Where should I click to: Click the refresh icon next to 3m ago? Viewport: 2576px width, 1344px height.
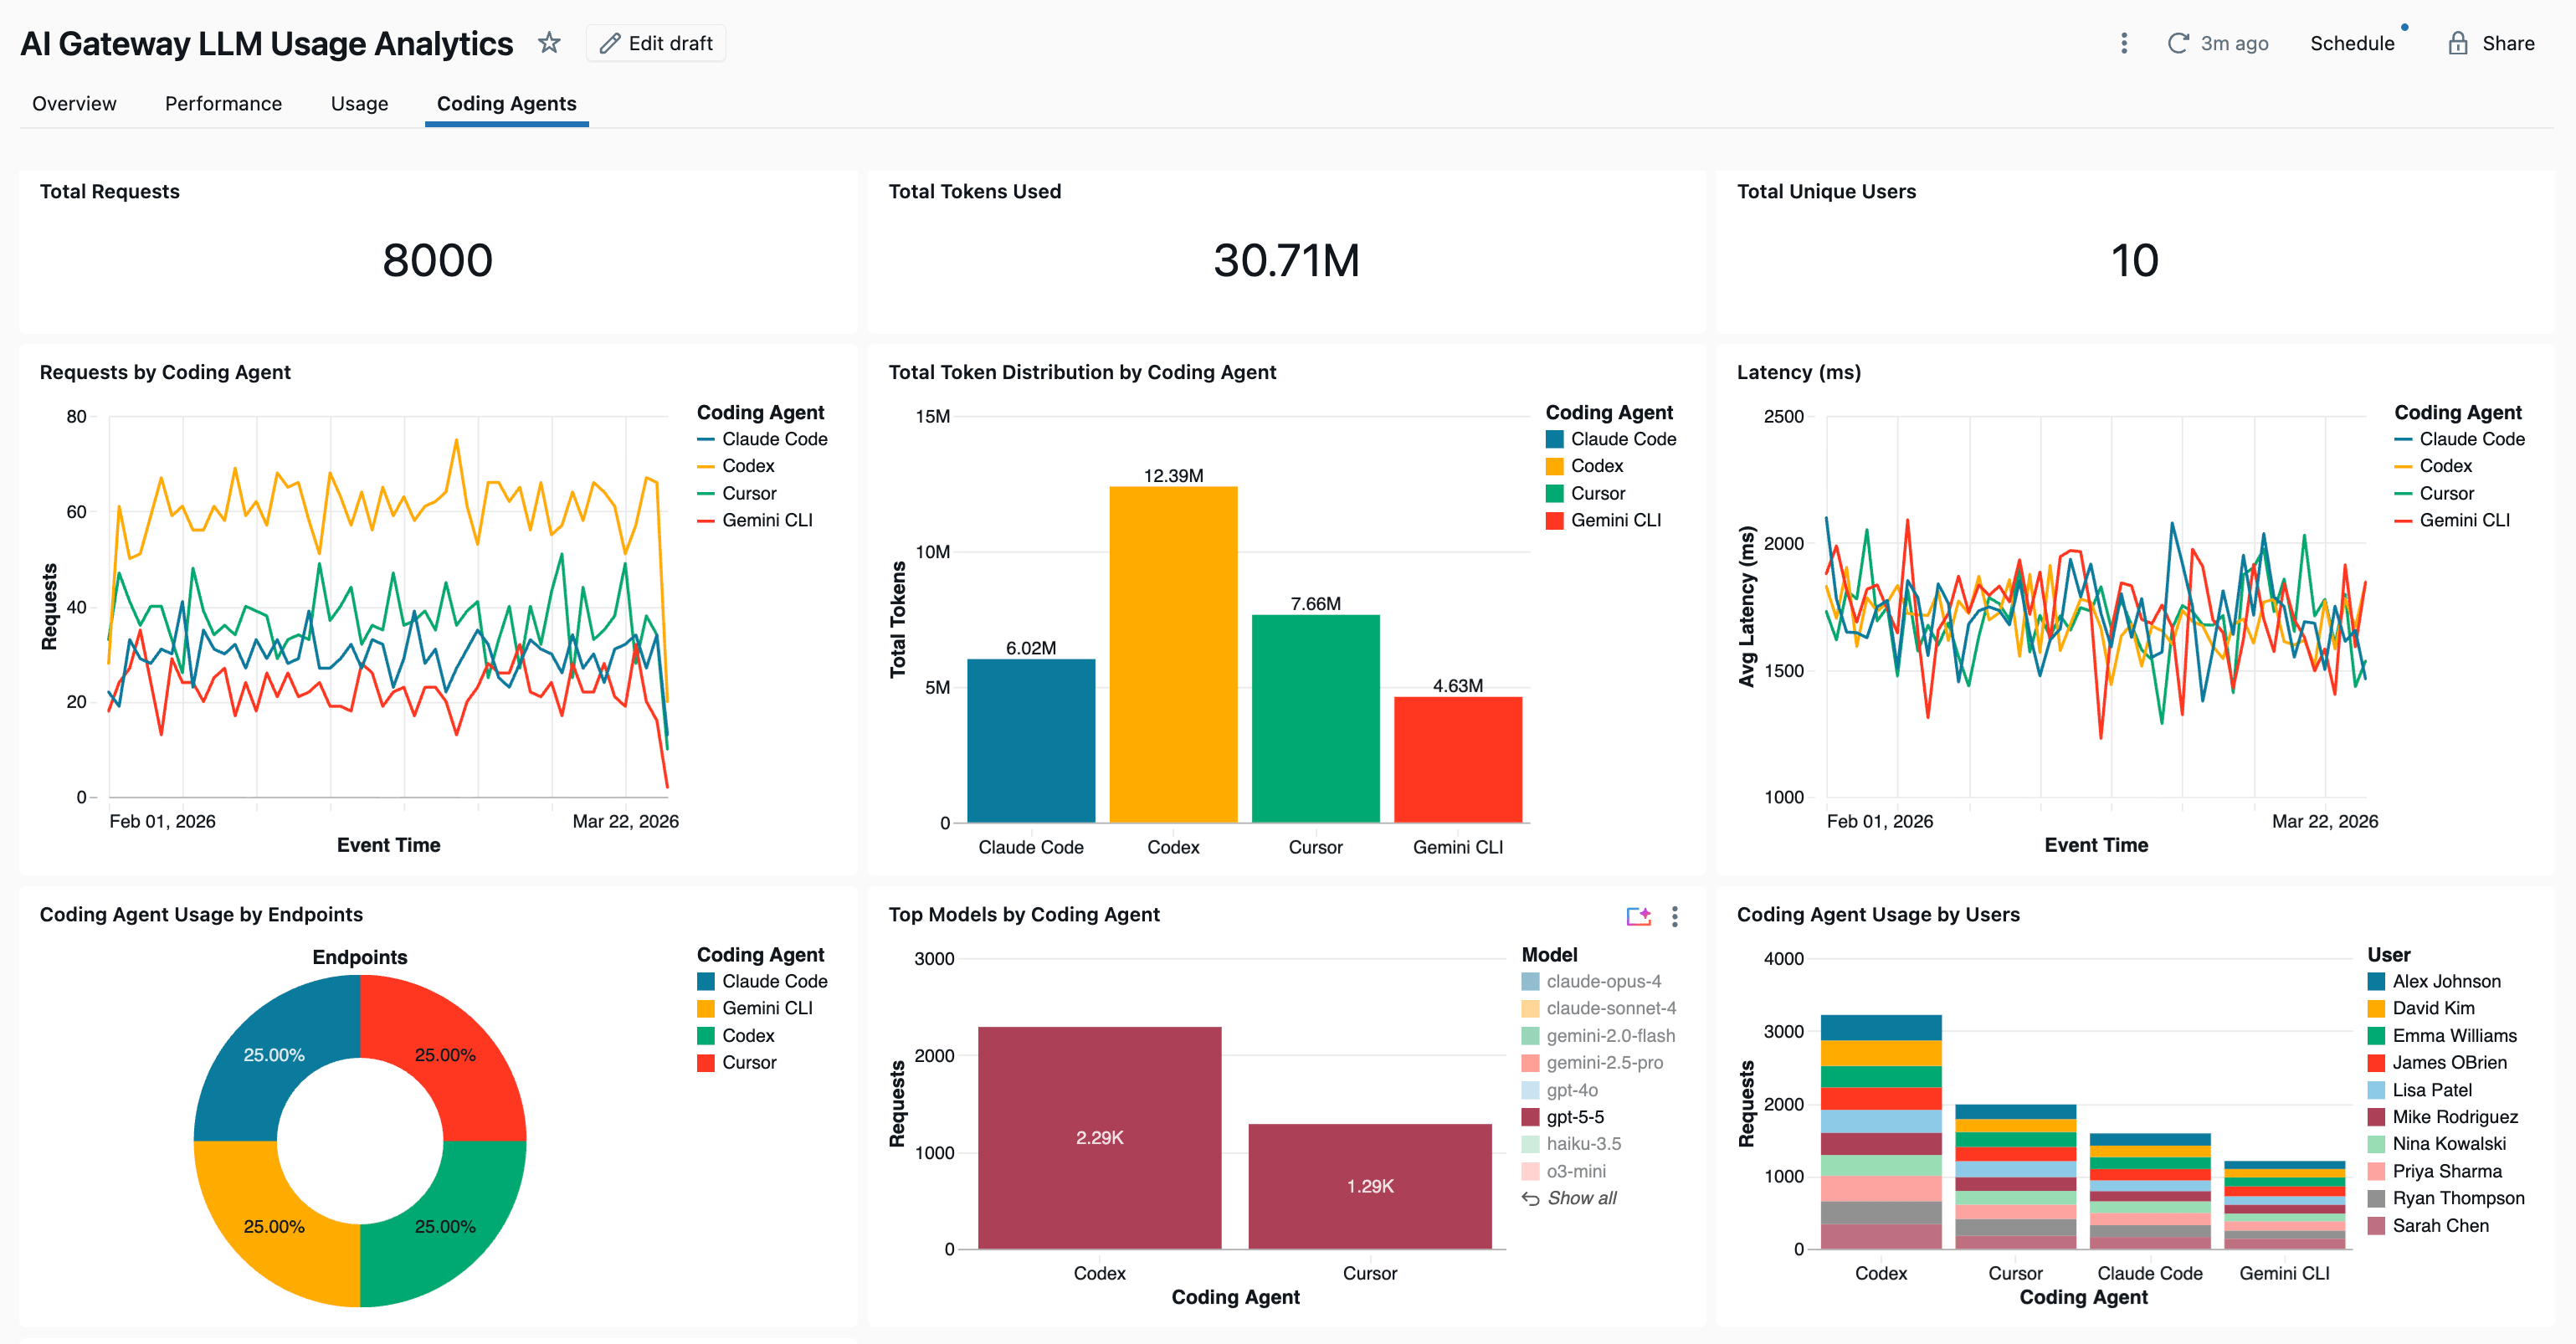coord(2178,43)
